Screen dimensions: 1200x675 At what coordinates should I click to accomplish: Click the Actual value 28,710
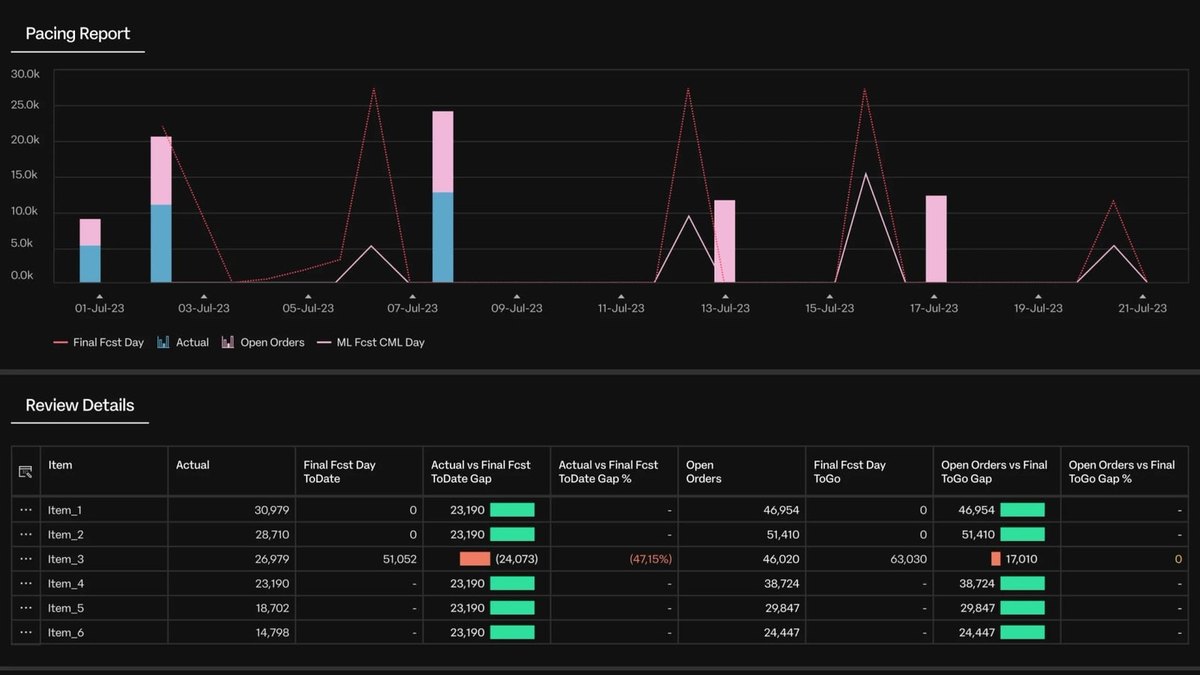click(x=272, y=535)
